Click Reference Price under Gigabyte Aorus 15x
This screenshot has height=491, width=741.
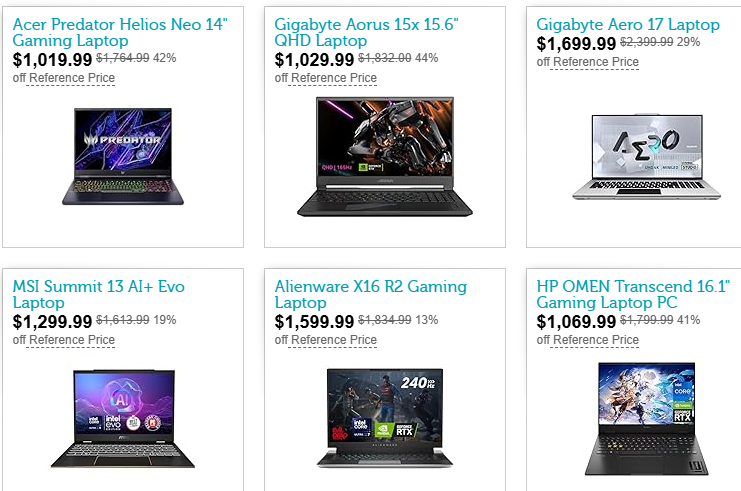click(334, 78)
